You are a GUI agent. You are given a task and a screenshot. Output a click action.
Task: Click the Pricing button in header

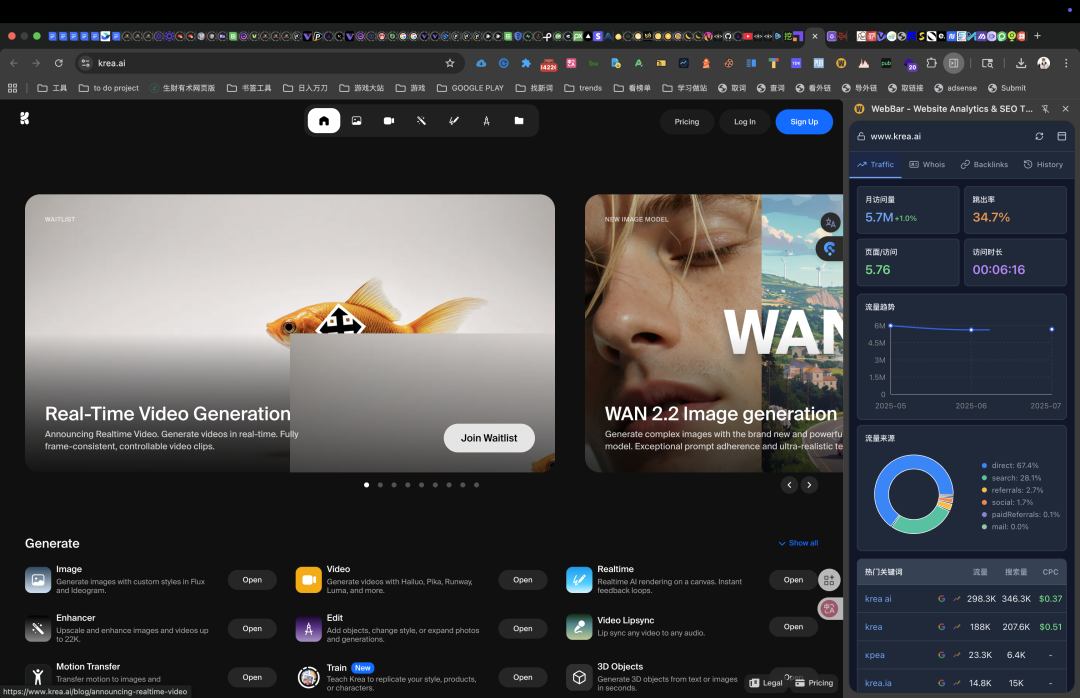coord(687,122)
